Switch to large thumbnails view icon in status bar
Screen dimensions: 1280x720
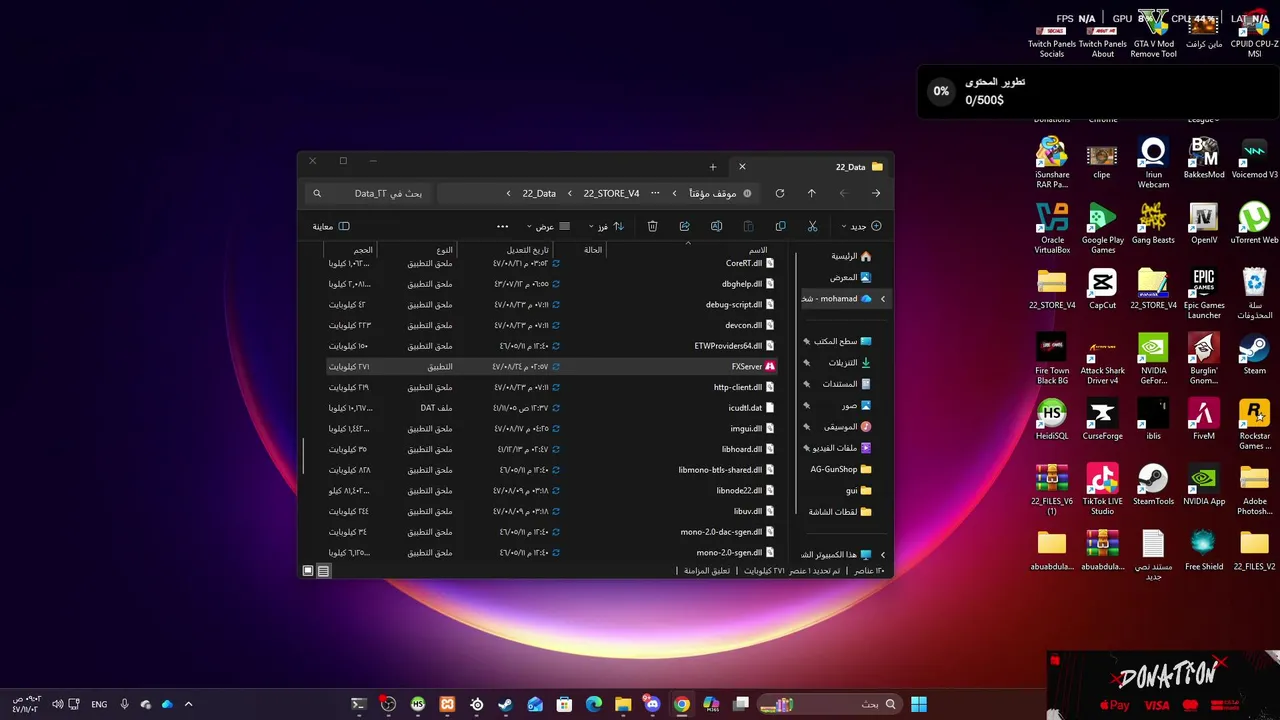(x=308, y=571)
